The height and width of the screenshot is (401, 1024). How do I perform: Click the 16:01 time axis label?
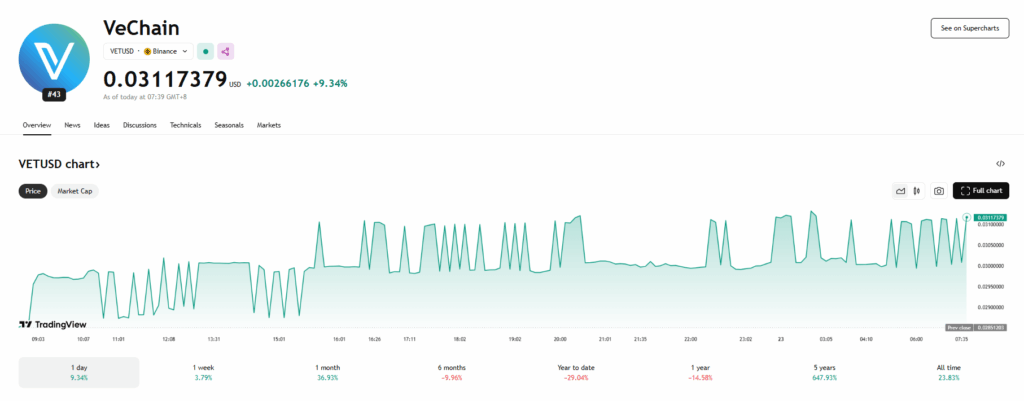[x=339, y=340]
